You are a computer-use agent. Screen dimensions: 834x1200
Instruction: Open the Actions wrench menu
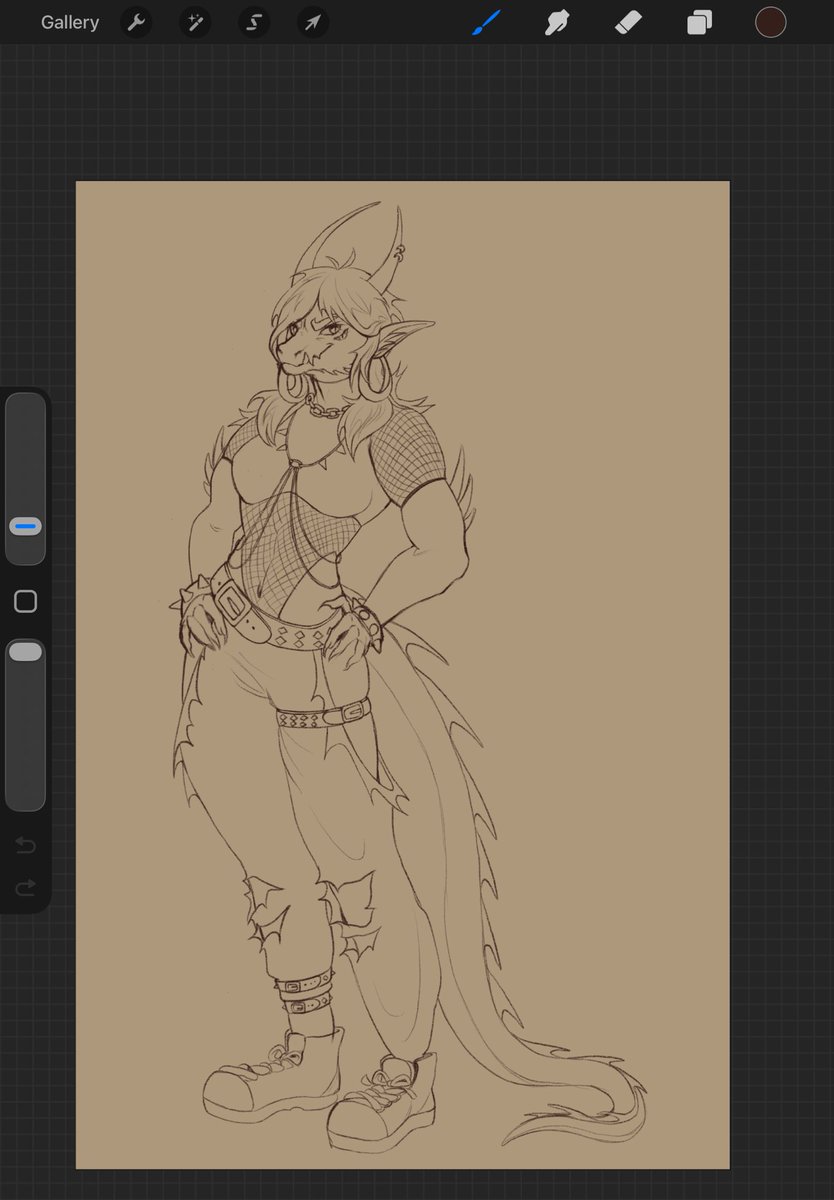click(x=136, y=22)
